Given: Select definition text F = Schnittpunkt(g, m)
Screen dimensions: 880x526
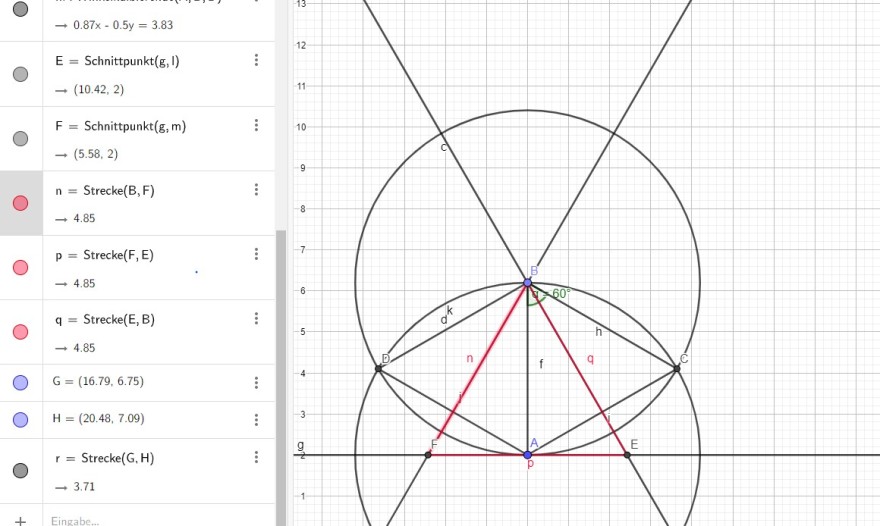Looking at the screenshot, I should coord(121,126).
